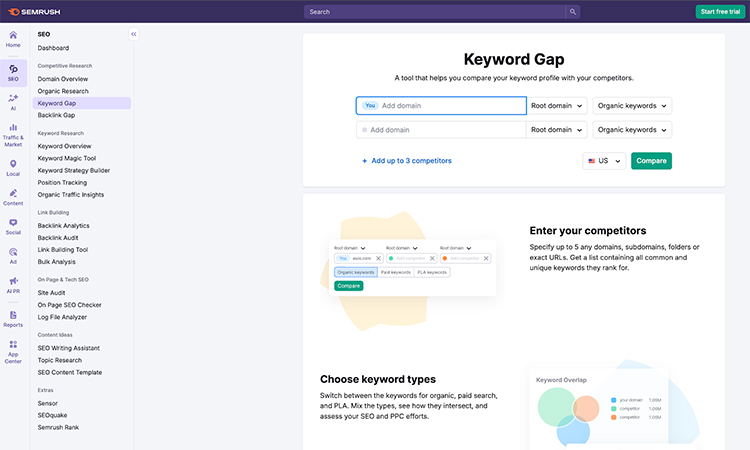Focus the You Add domain field
The image size is (750, 450).
coord(441,106)
